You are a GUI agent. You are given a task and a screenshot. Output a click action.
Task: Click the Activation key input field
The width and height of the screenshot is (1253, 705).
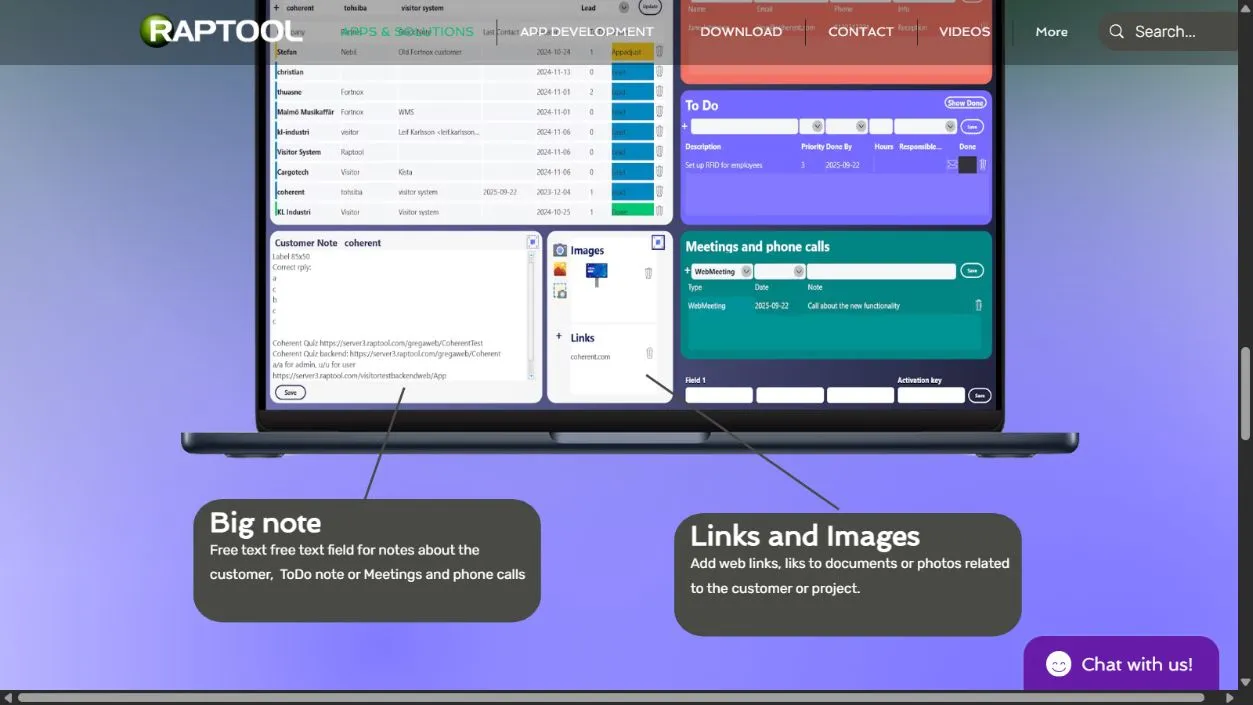931,396
